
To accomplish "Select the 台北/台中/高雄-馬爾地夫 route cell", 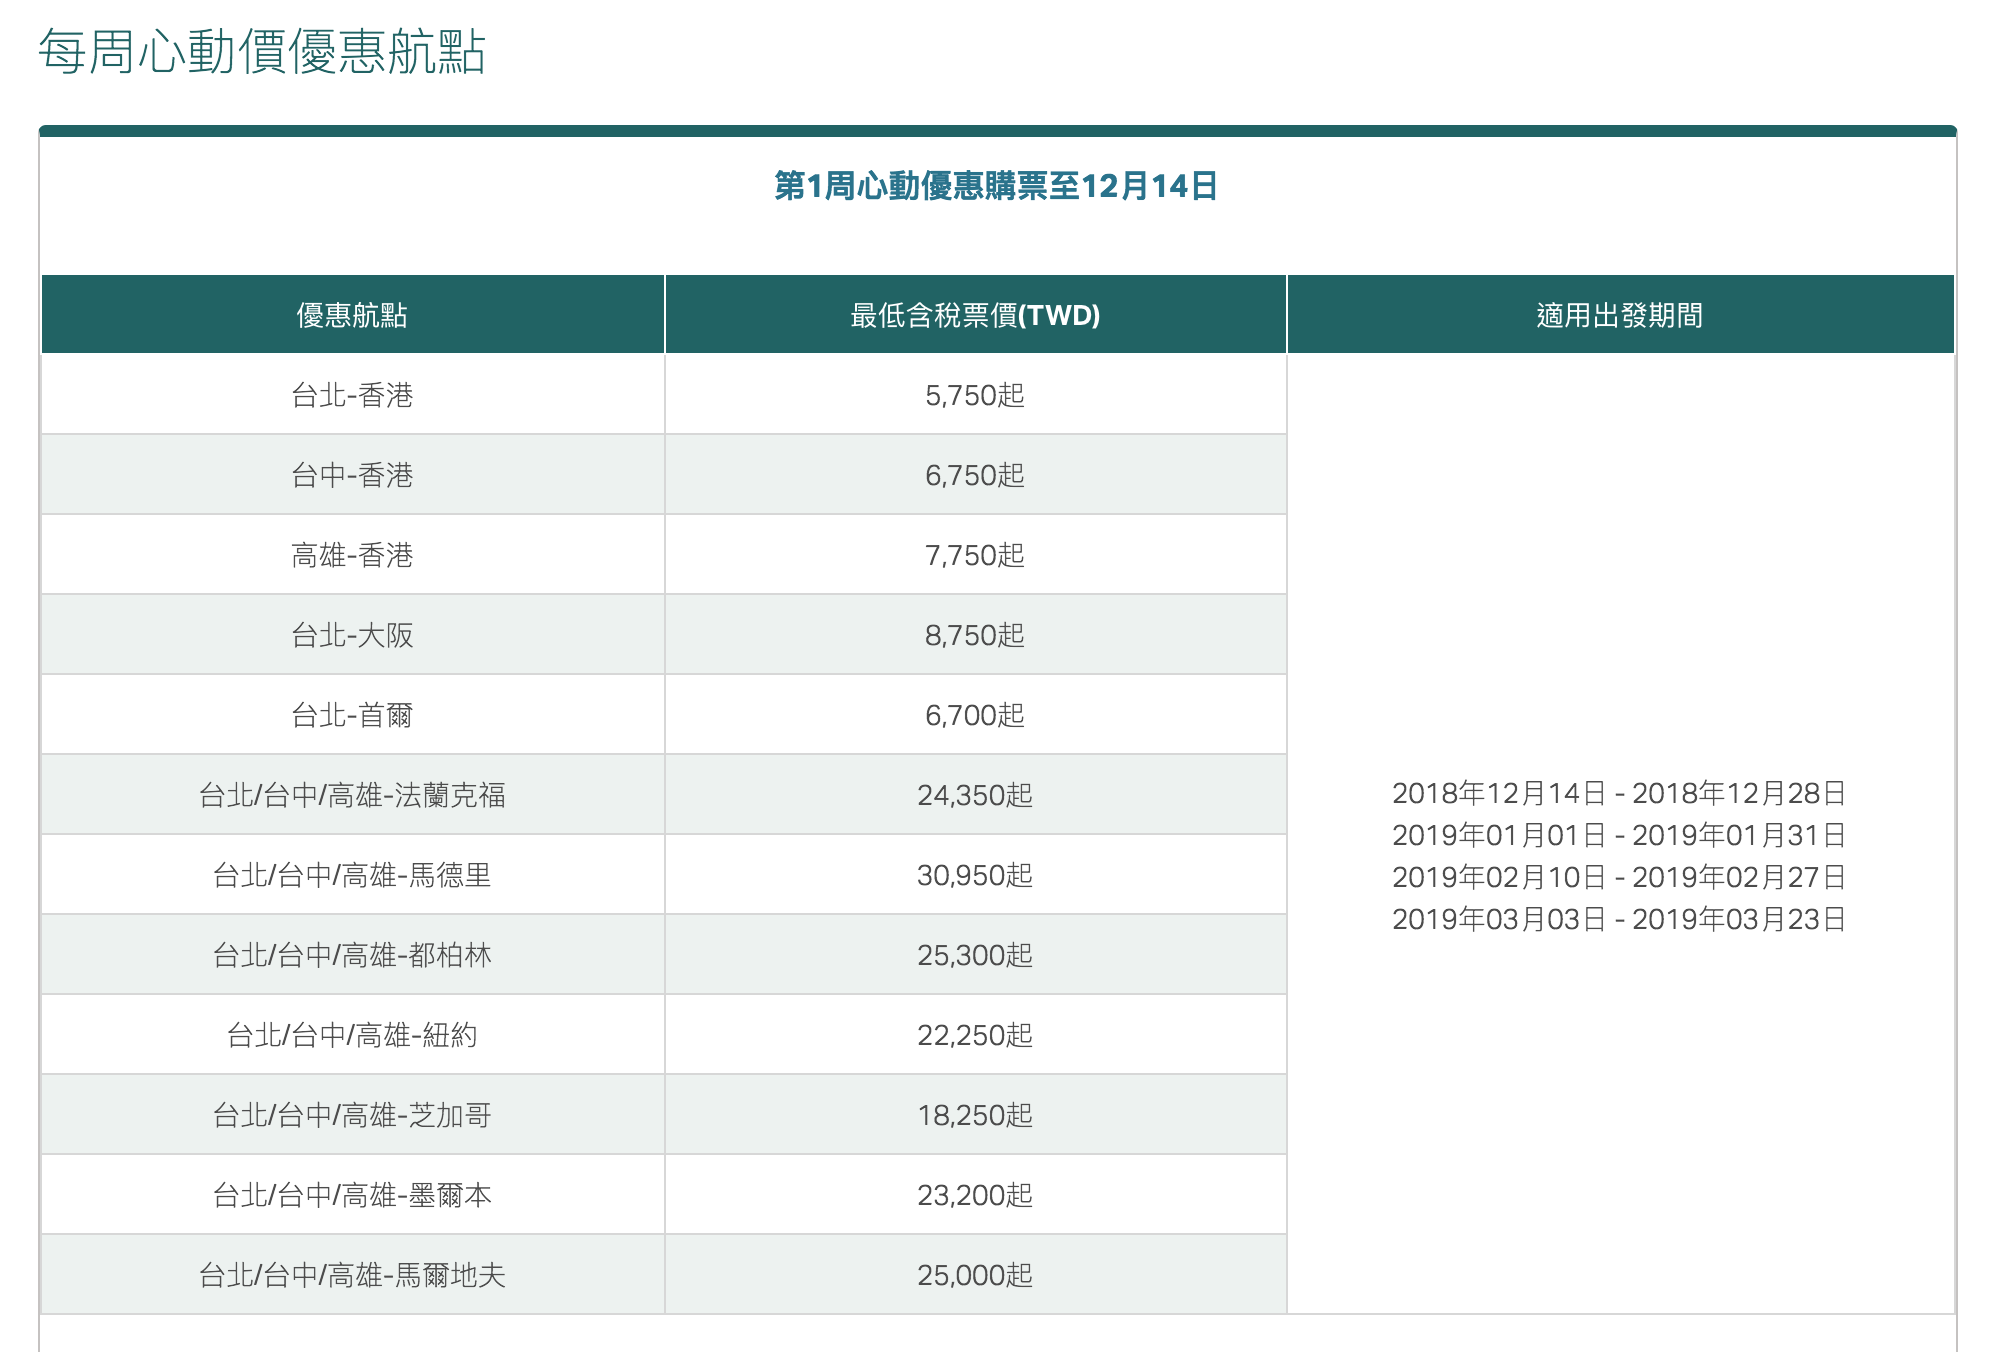I will 352,1275.
